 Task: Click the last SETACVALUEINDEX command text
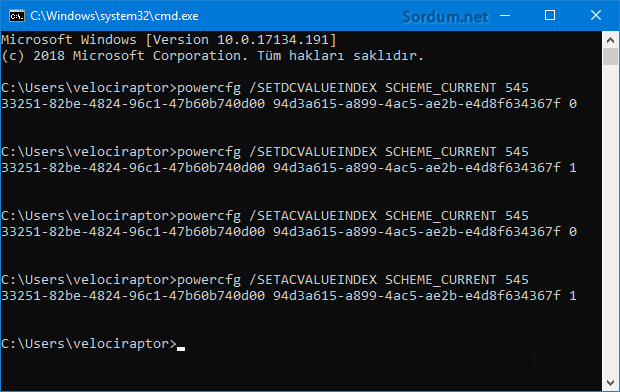(313, 280)
